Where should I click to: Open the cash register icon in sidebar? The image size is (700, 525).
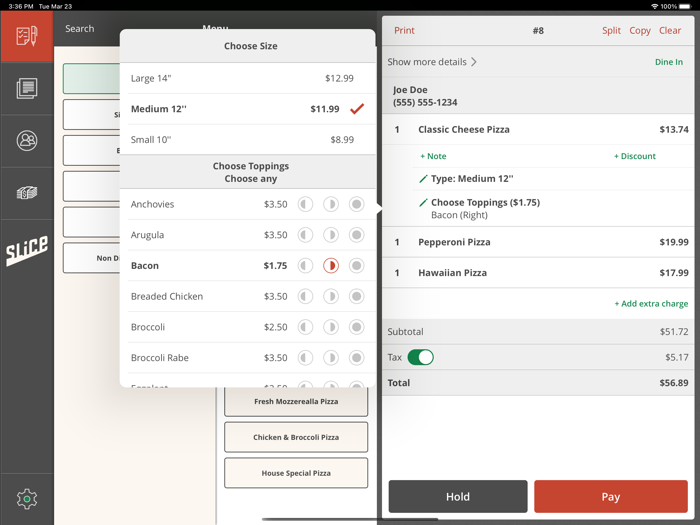27,193
